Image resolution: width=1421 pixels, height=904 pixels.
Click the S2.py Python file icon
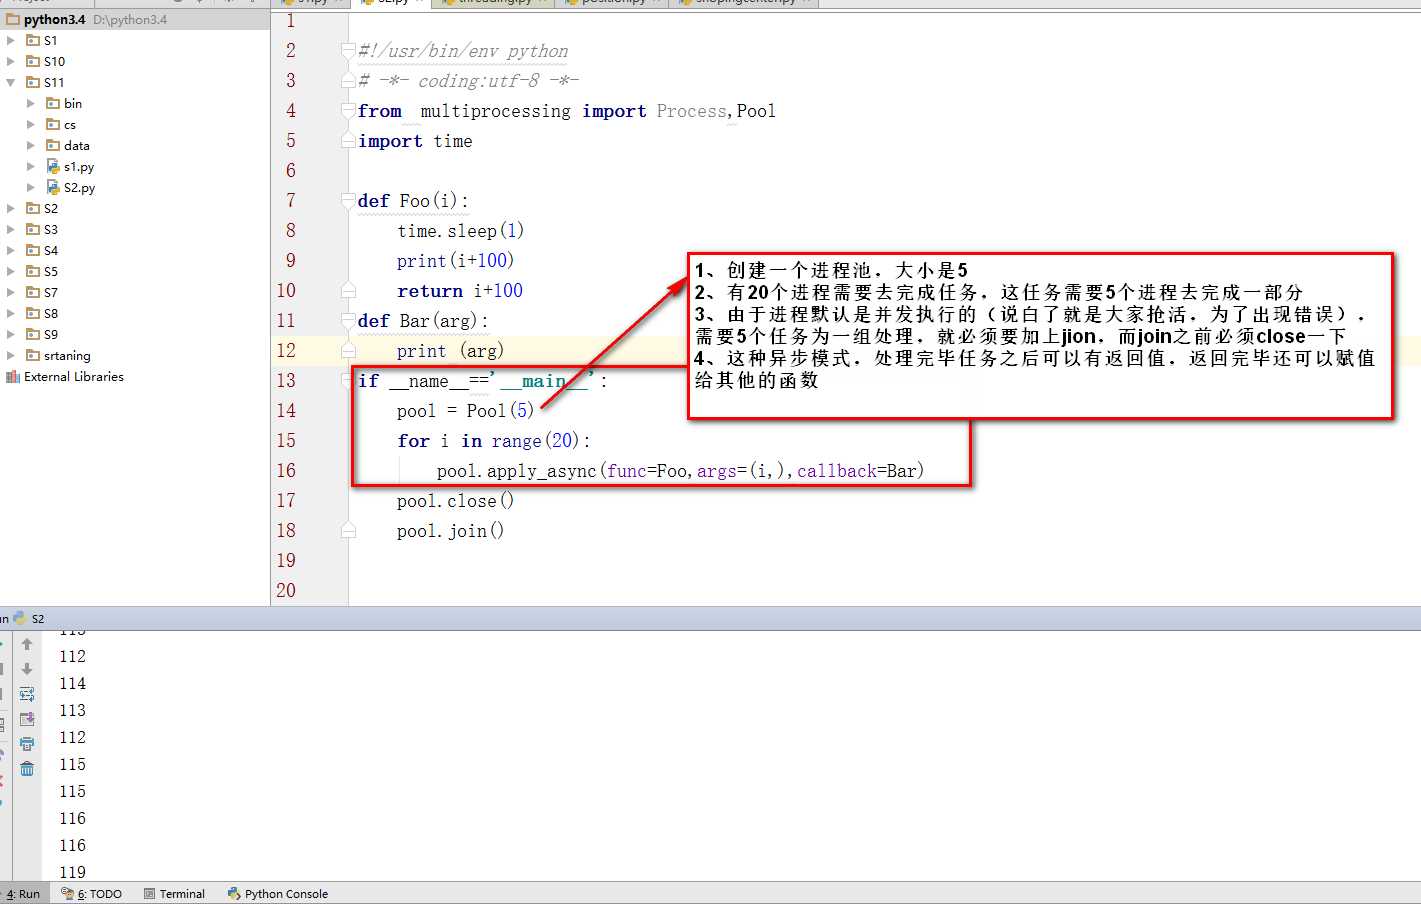tap(53, 187)
